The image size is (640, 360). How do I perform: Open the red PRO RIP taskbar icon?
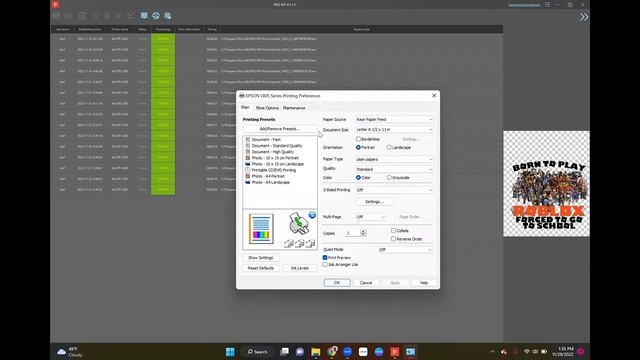(395, 351)
